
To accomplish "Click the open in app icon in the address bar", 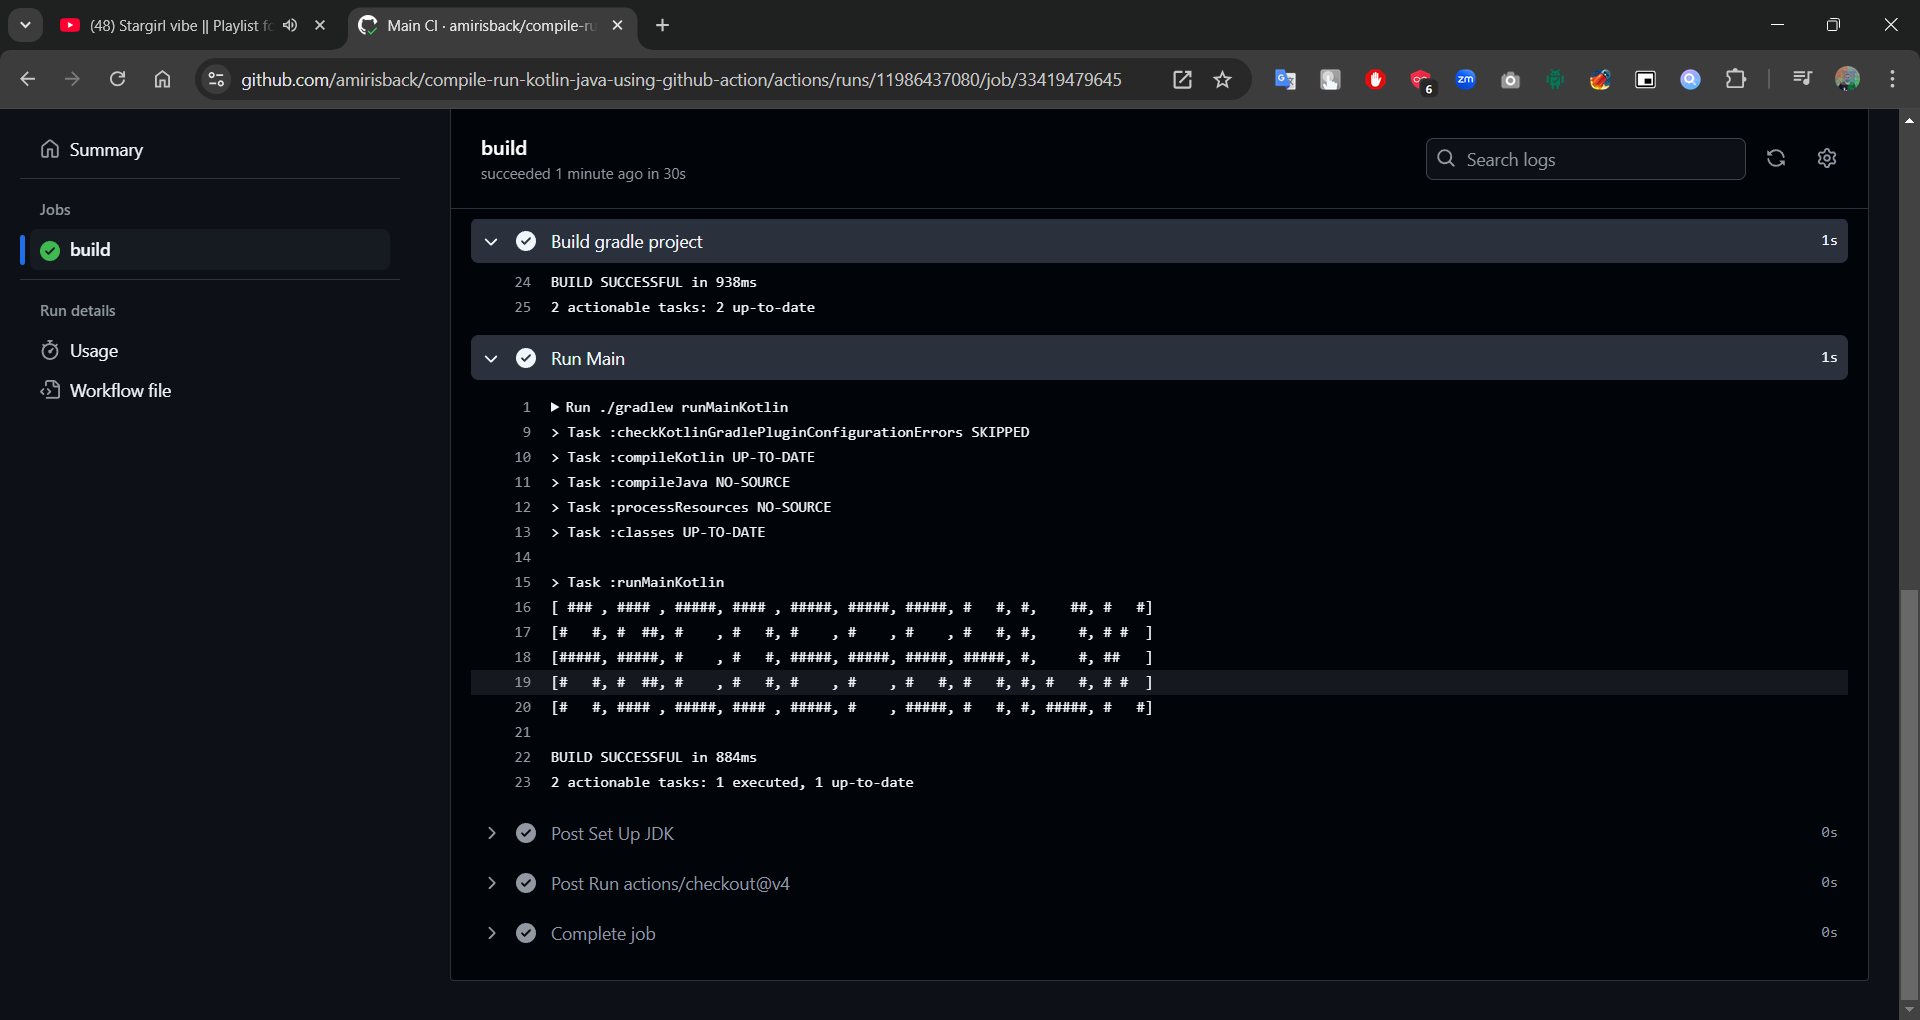I will 1182,80.
